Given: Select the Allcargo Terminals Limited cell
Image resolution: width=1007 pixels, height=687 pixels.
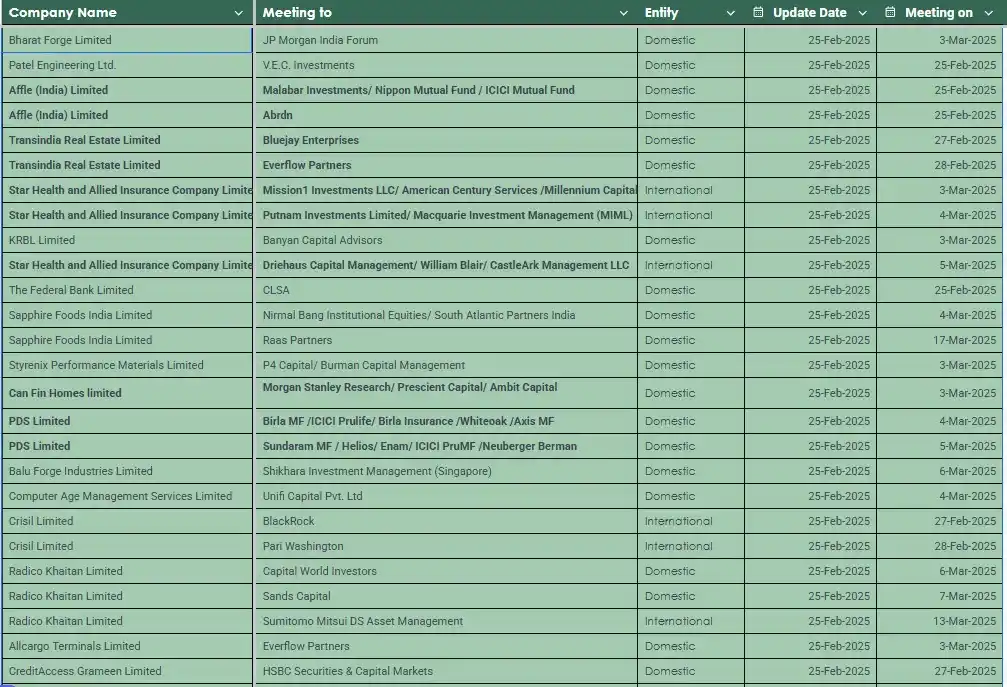Looking at the screenshot, I should (x=127, y=647).
